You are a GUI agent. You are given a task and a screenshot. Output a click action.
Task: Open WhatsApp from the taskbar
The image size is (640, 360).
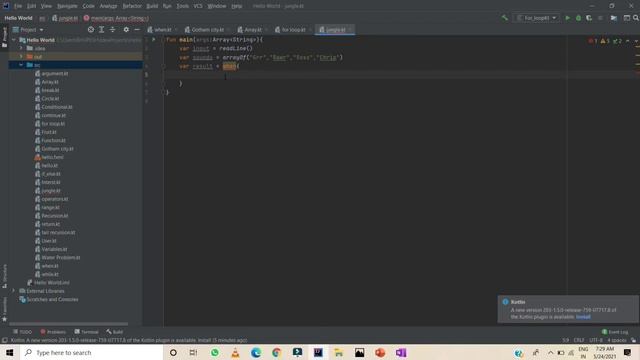tap(215, 352)
